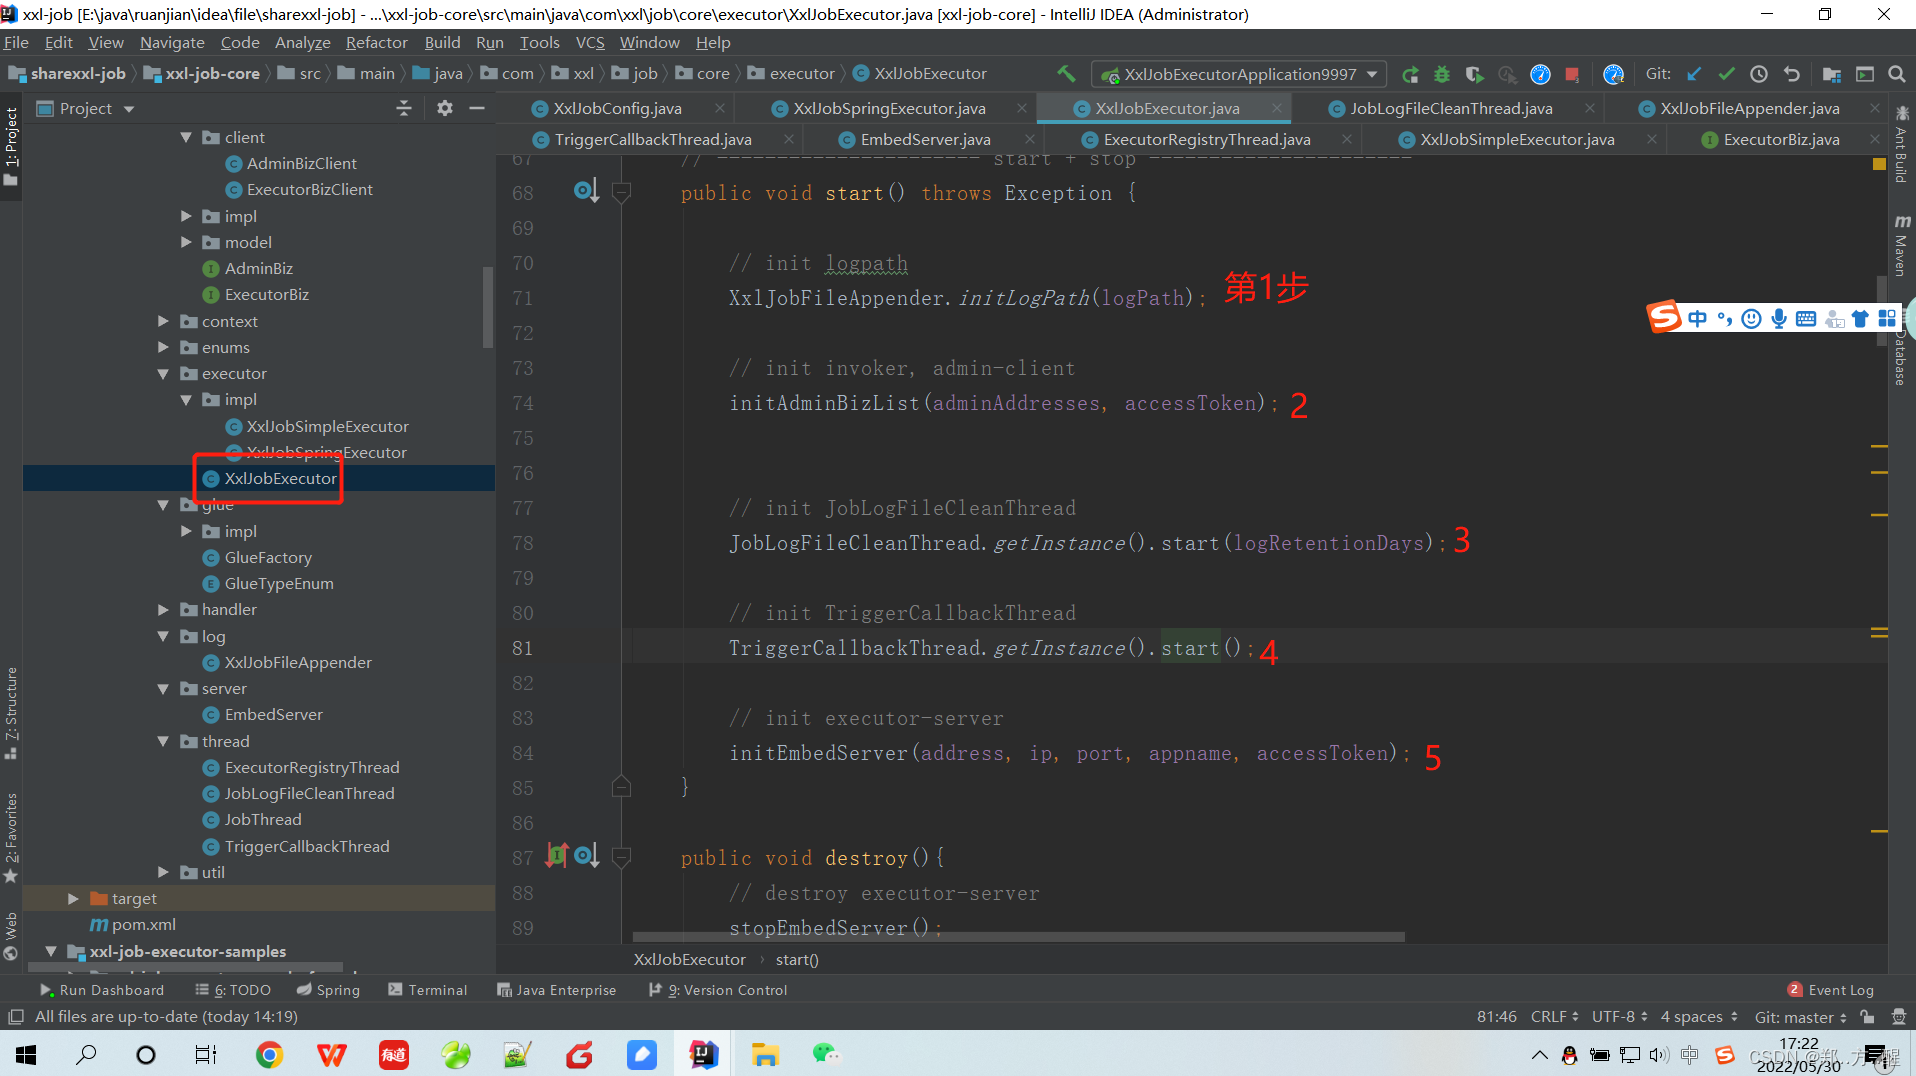
Task: Expand the context folder in the project tree
Action: [163, 321]
